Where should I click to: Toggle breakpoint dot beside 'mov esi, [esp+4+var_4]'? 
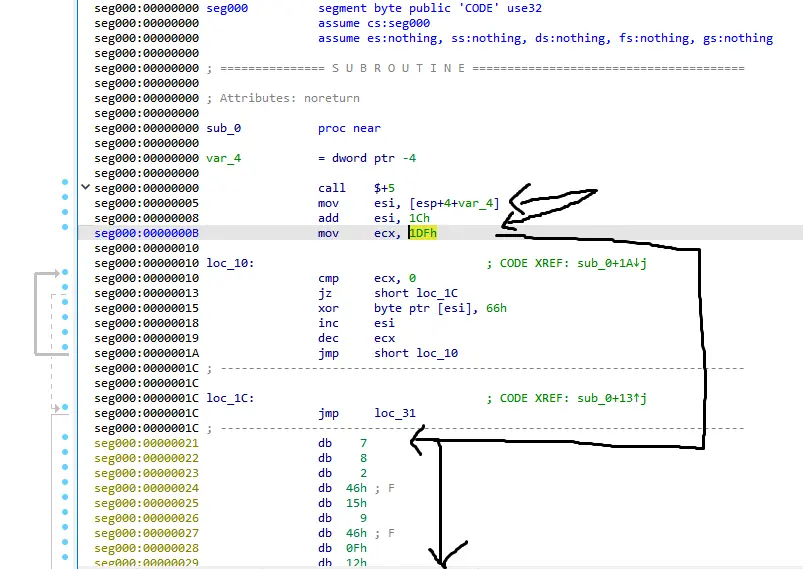65,197
